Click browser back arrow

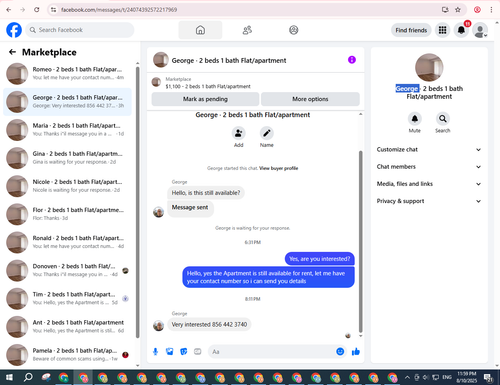tap(9, 10)
